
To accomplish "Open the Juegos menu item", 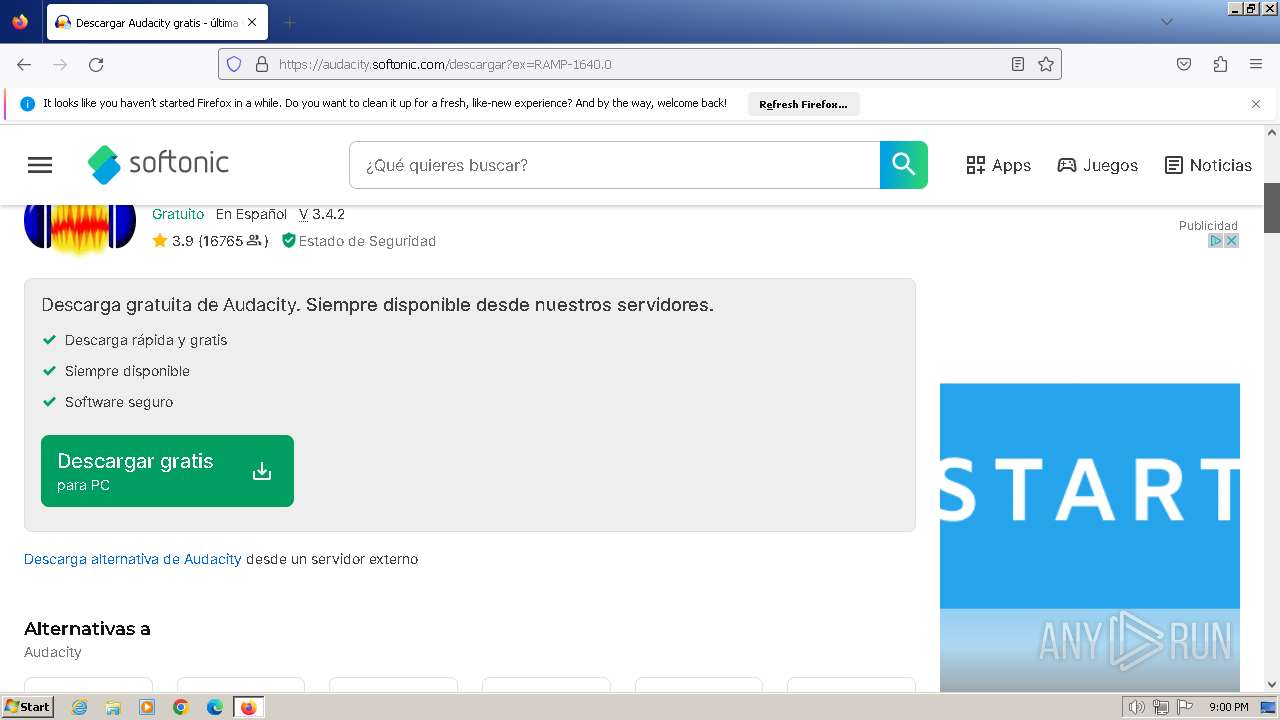I will [1097, 165].
